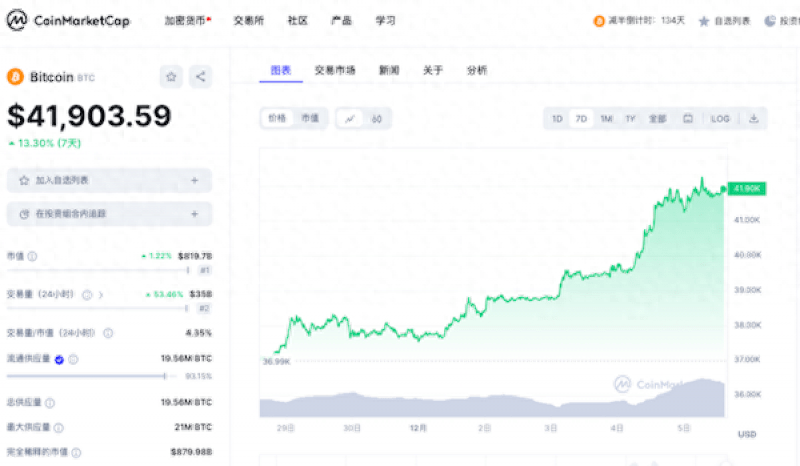The image size is (800, 466).
Task: Click the share icon next to Bitcoin
Action: 200,77
